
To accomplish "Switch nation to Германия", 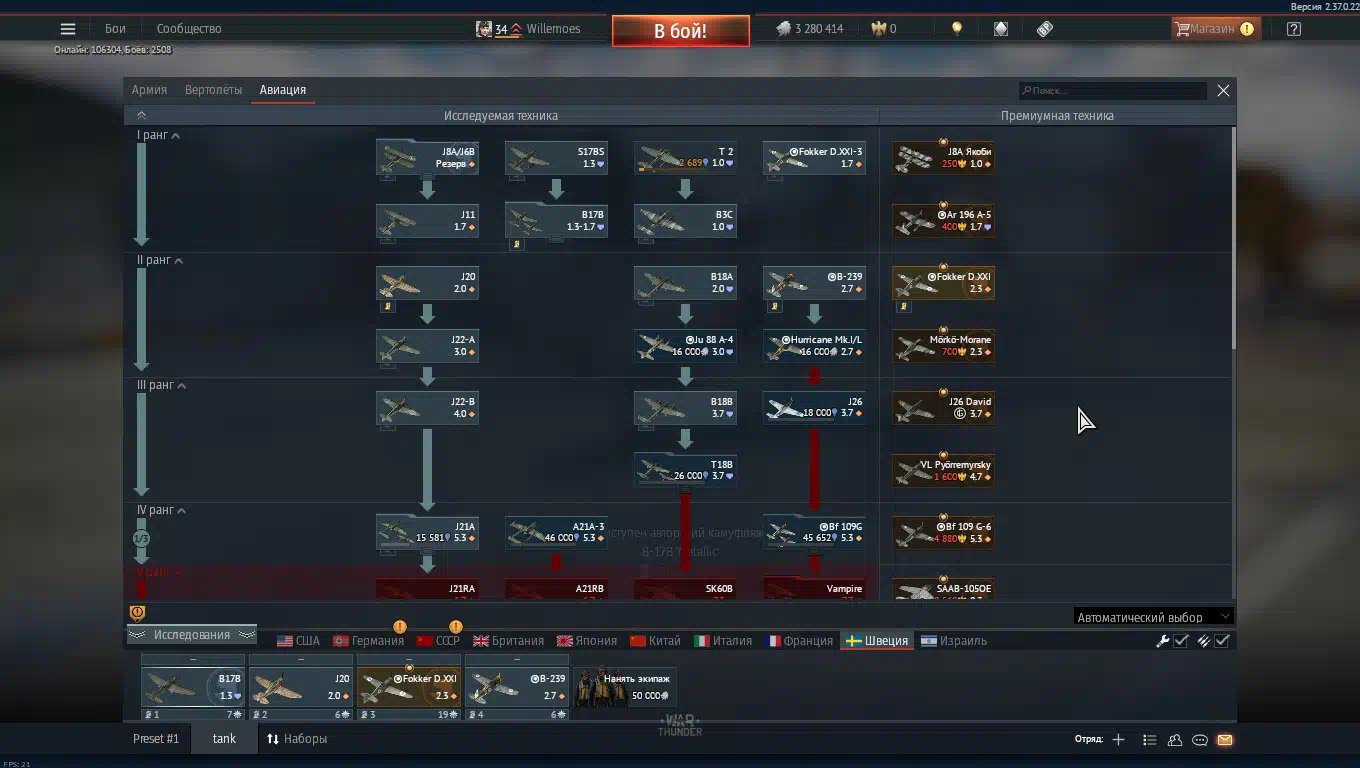I will coord(368,641).
